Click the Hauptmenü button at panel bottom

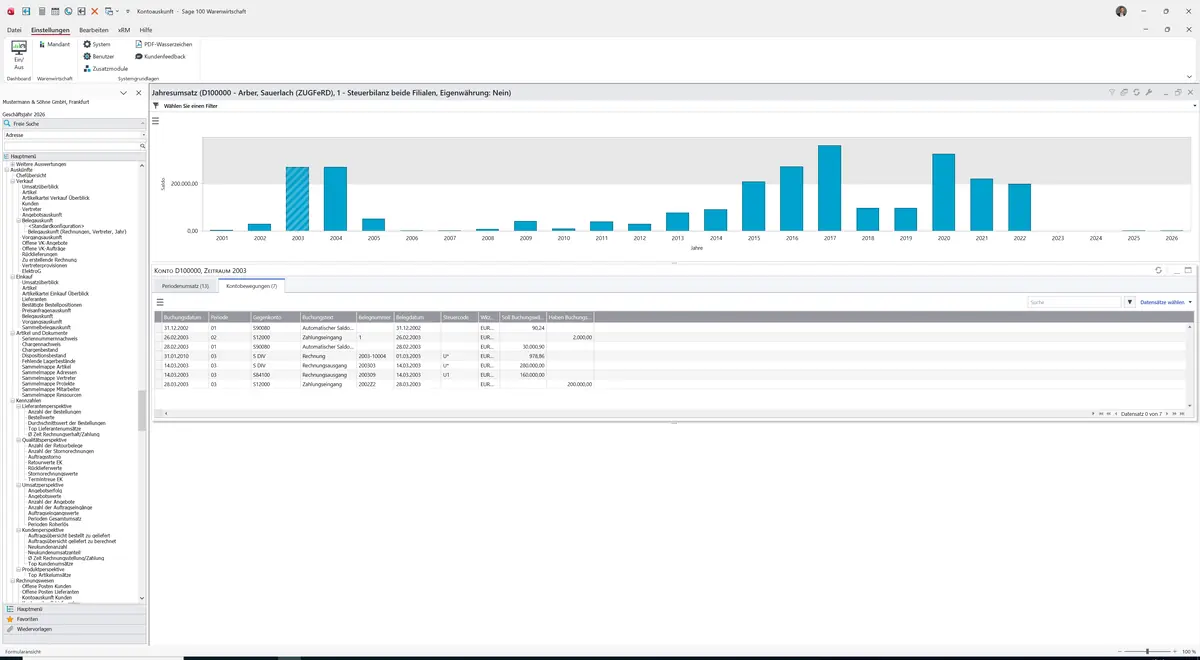tap(74, 609)
